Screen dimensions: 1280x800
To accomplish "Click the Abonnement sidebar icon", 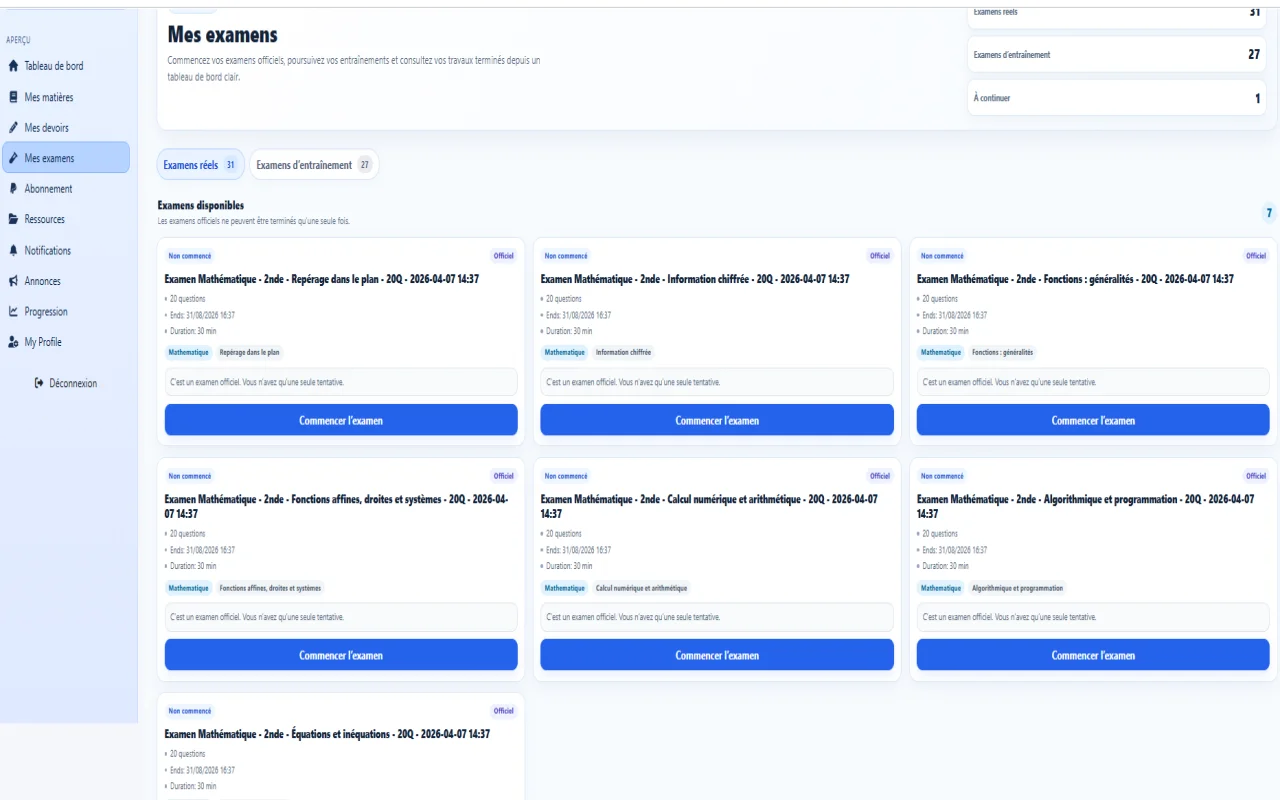I will (13, 188).
